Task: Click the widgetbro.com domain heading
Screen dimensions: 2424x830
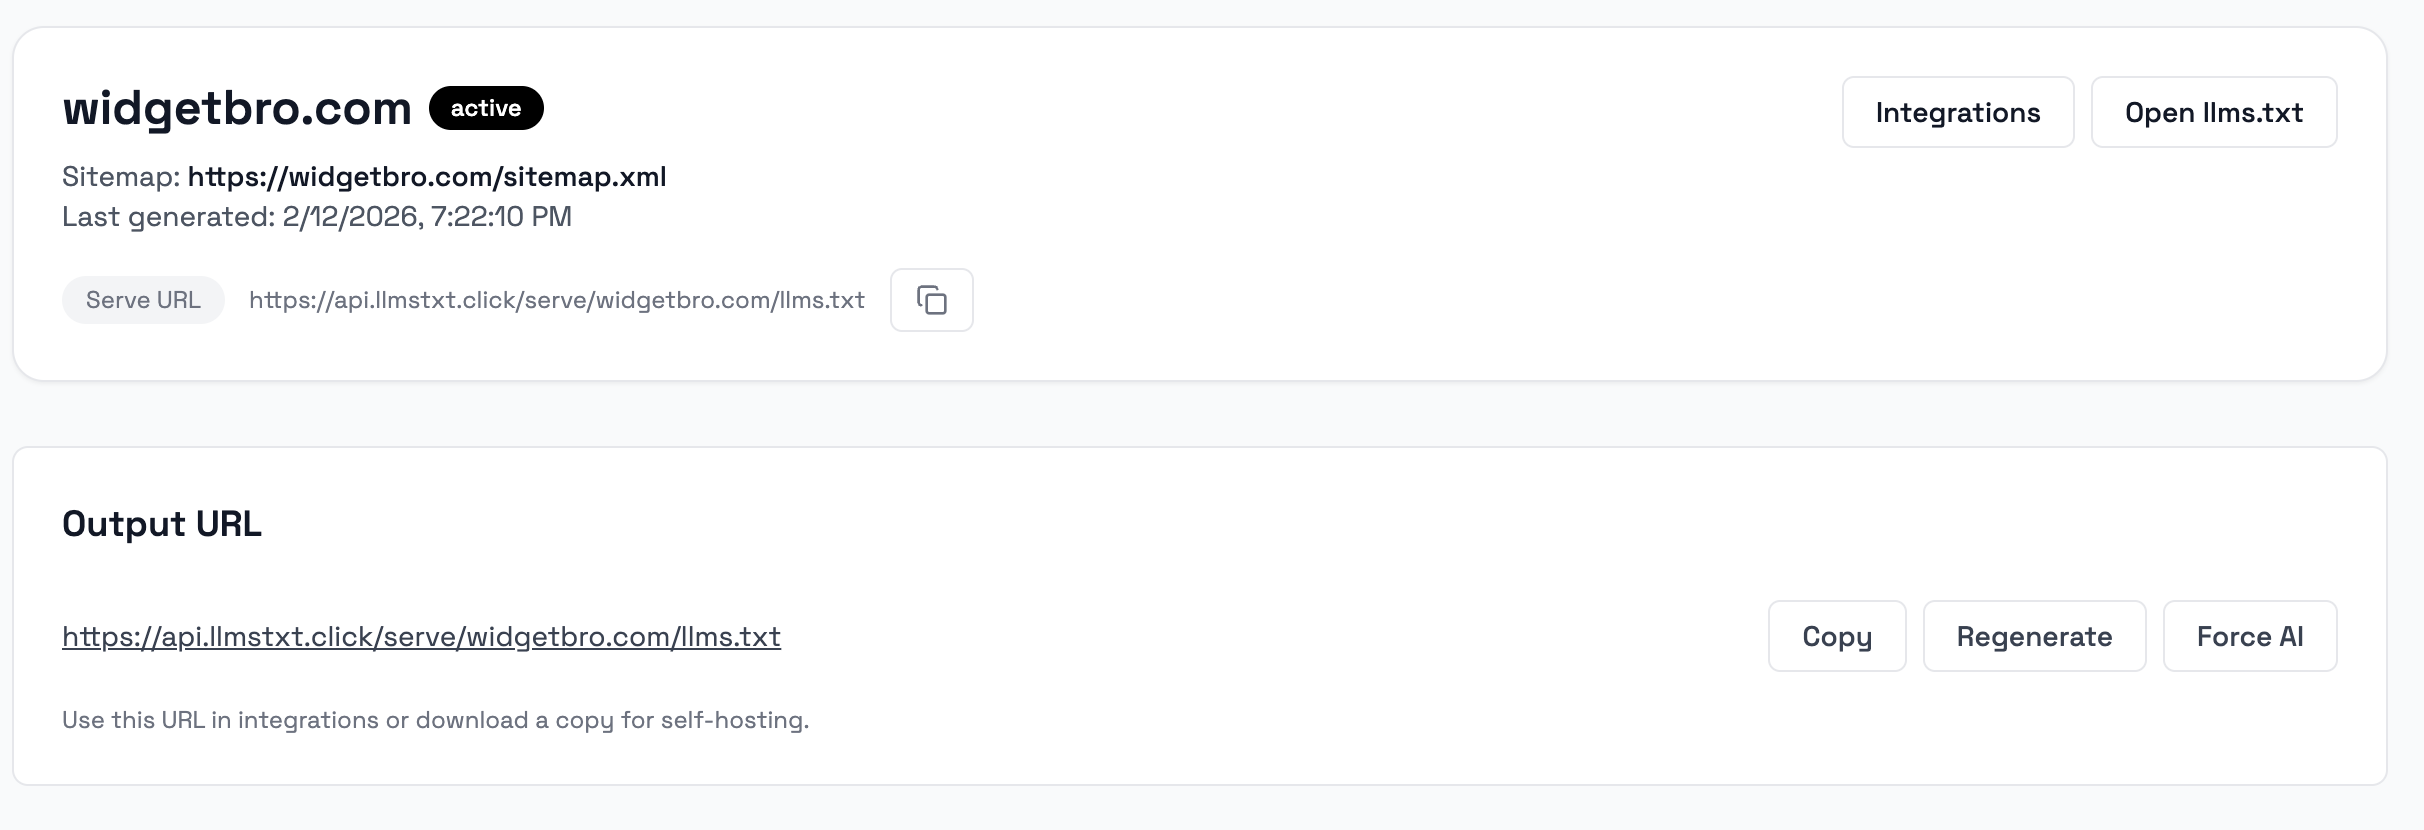Action: (x=237, y=107)
